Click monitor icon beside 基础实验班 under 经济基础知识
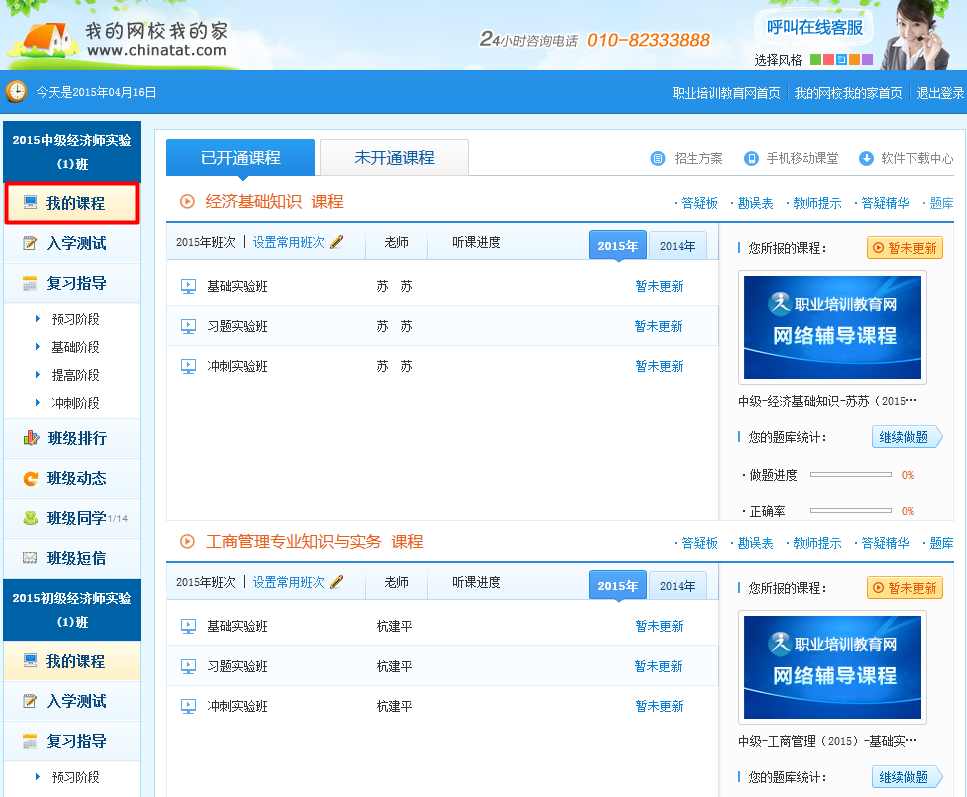The width and height of the screenshot is (967, 797). pos(188,286)
